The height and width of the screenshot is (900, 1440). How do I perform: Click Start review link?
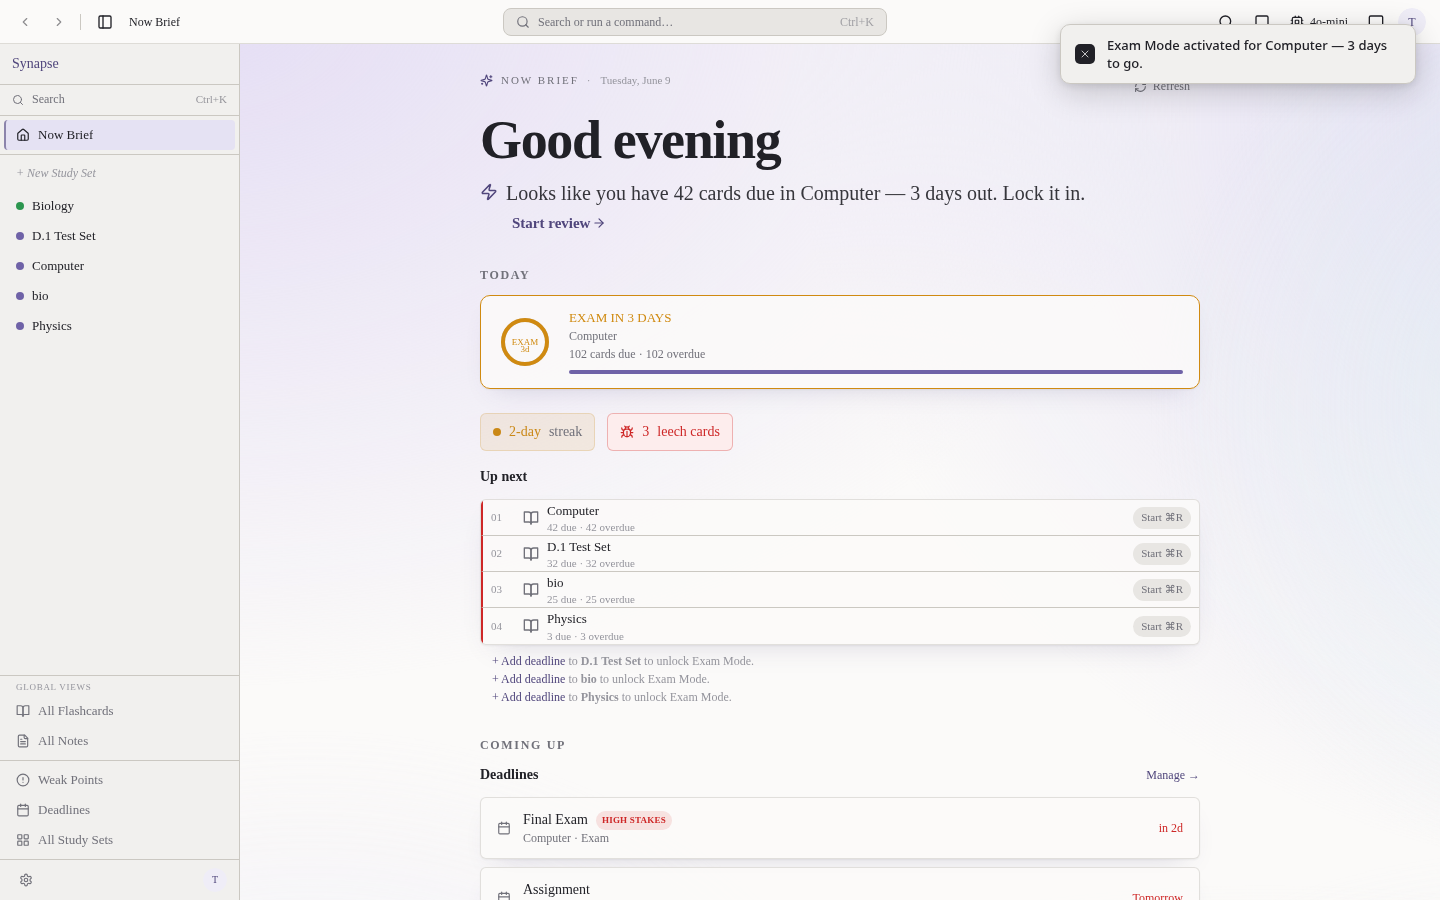(x=558, y=223)
